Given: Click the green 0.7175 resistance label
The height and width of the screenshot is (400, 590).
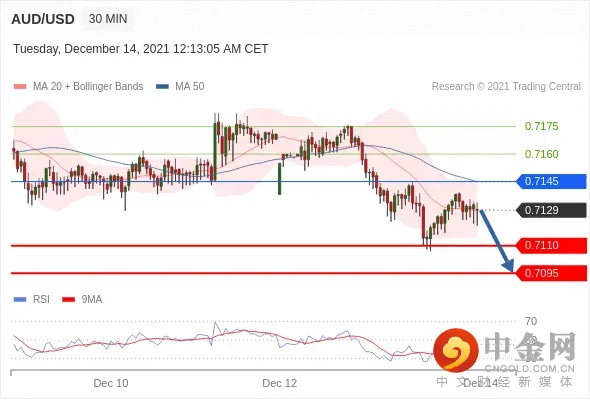Looking at the screenshot, I should point(541,126).
